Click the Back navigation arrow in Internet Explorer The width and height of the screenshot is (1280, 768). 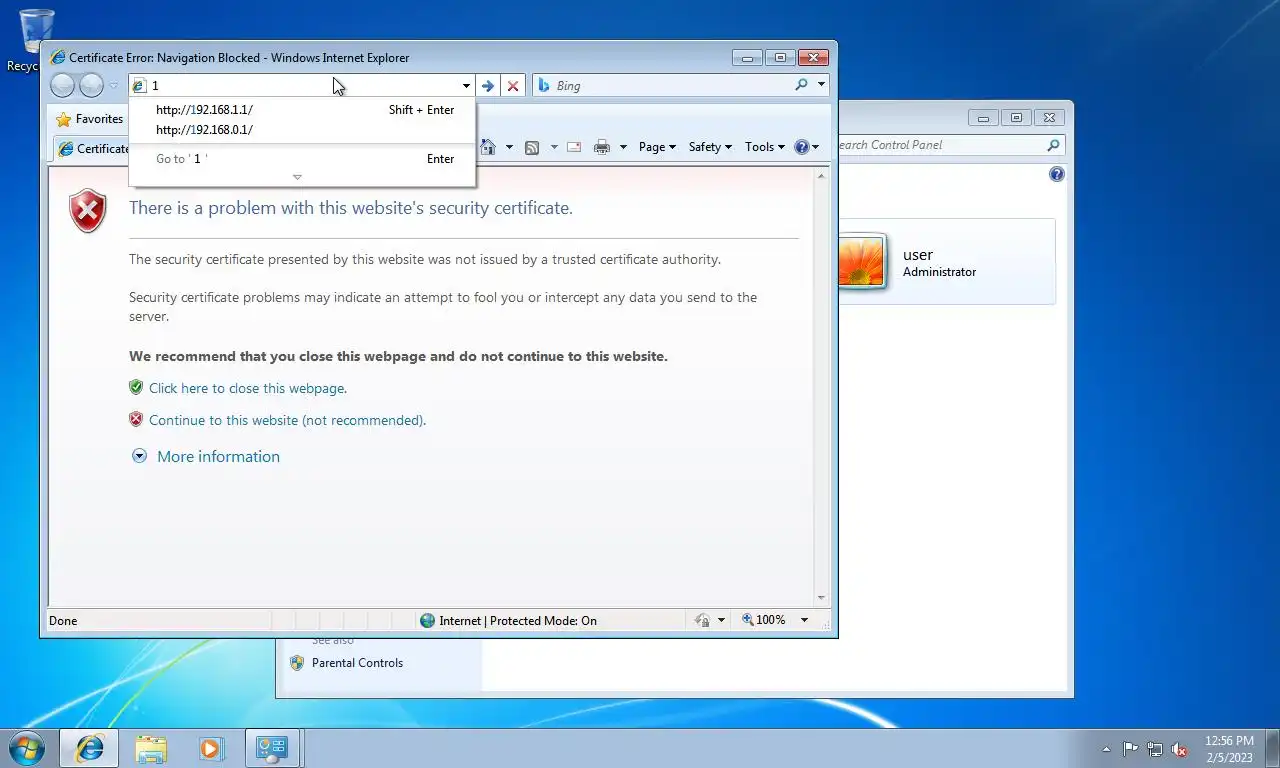[x=62, y=86]
